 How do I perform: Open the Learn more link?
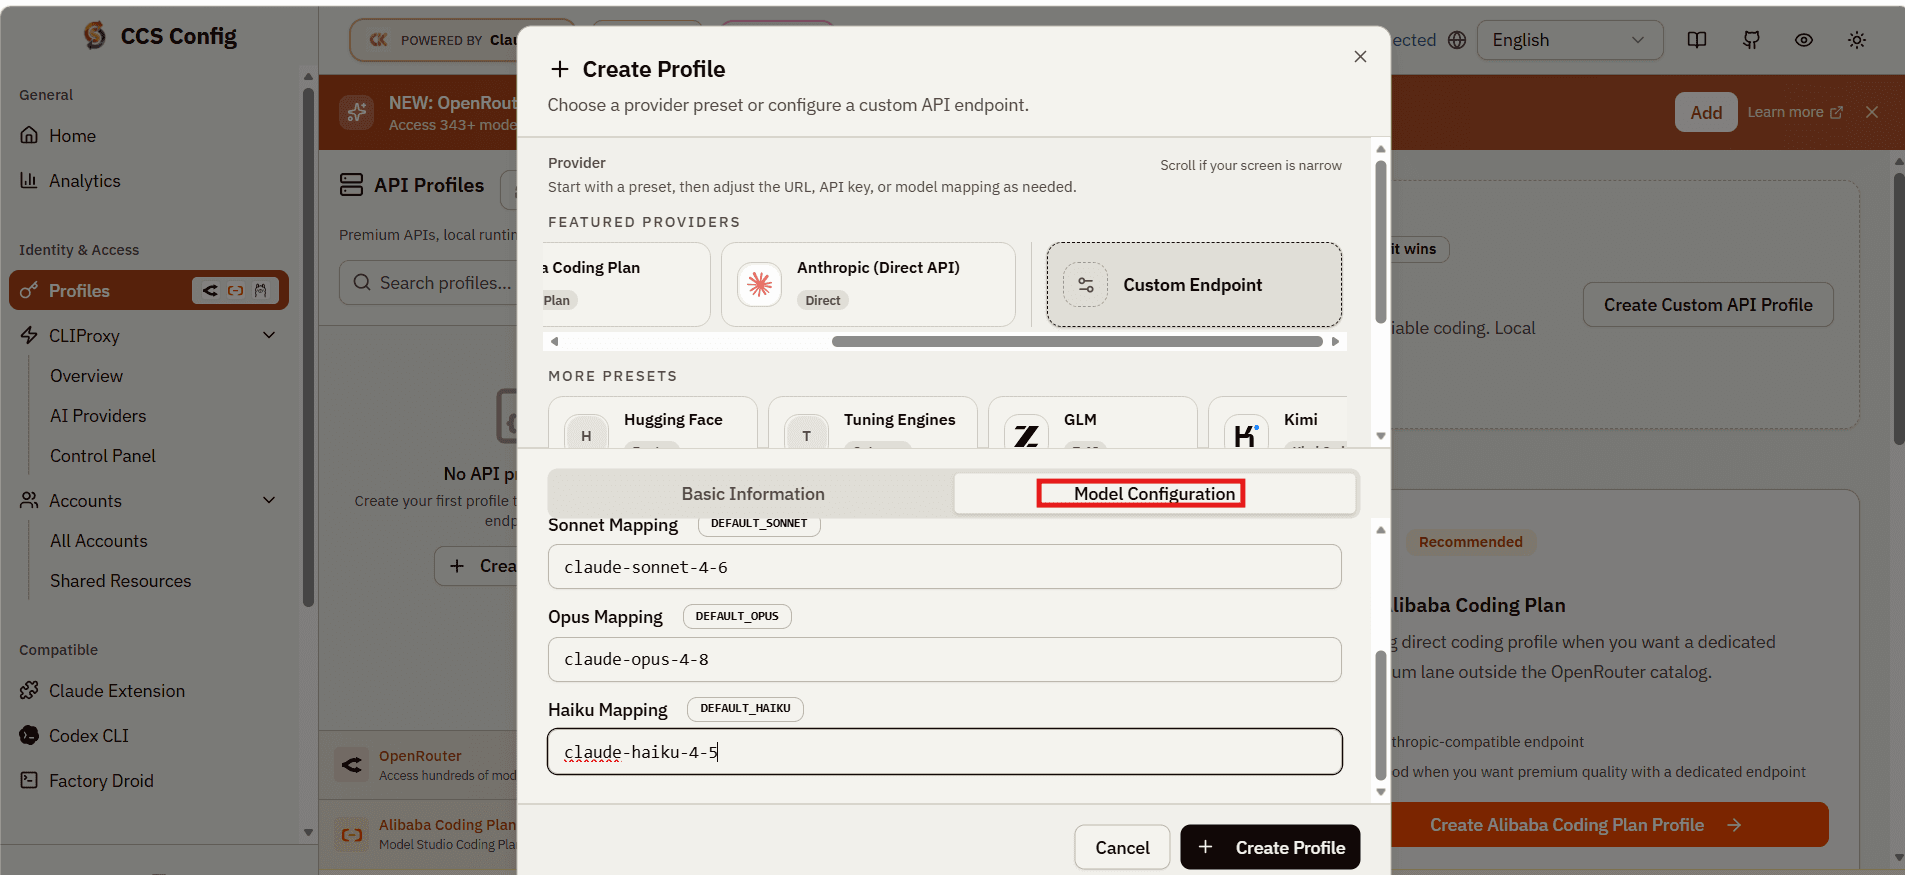(1795, 112)
